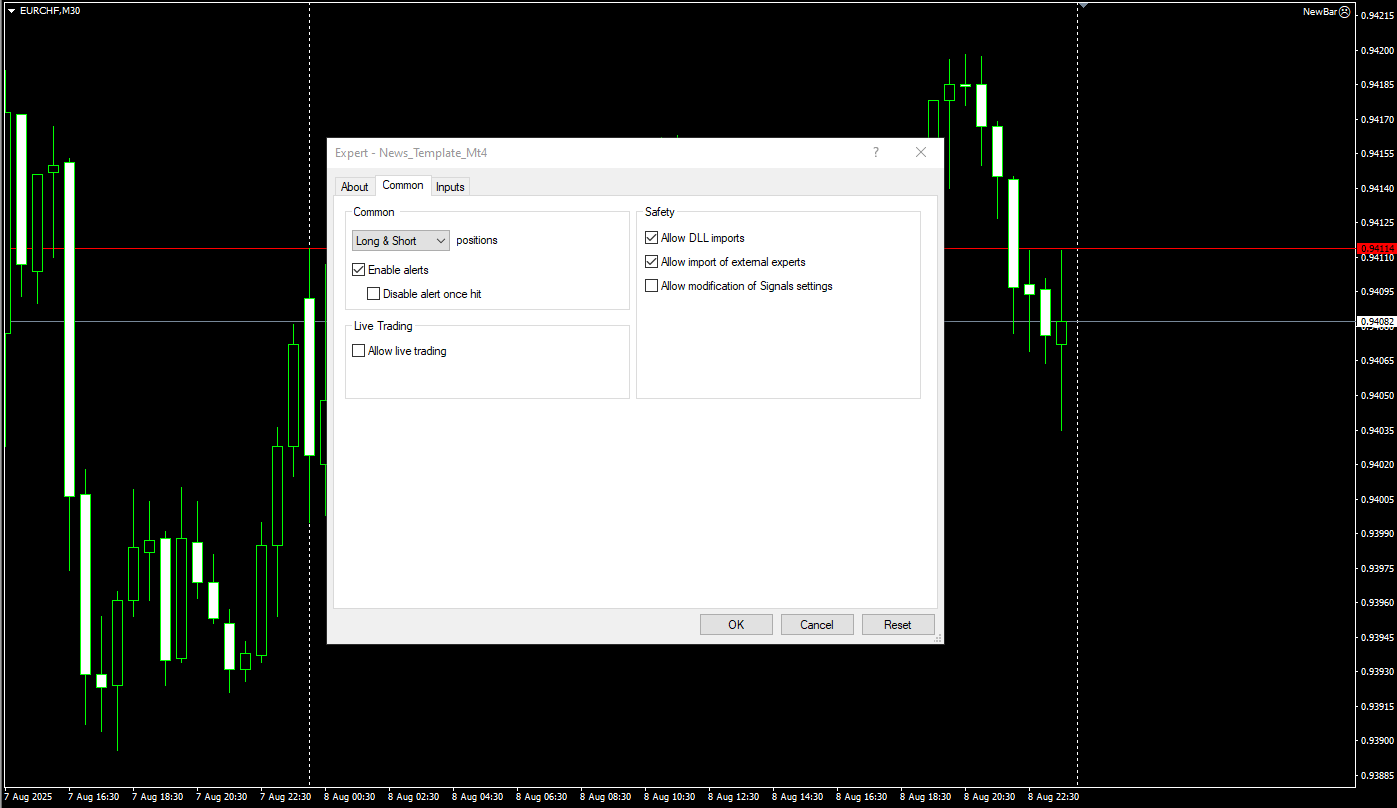Click the 8 Aug 10:30 time label
Viewport: 1397px width, 808px height.
[x=669, y=797]
